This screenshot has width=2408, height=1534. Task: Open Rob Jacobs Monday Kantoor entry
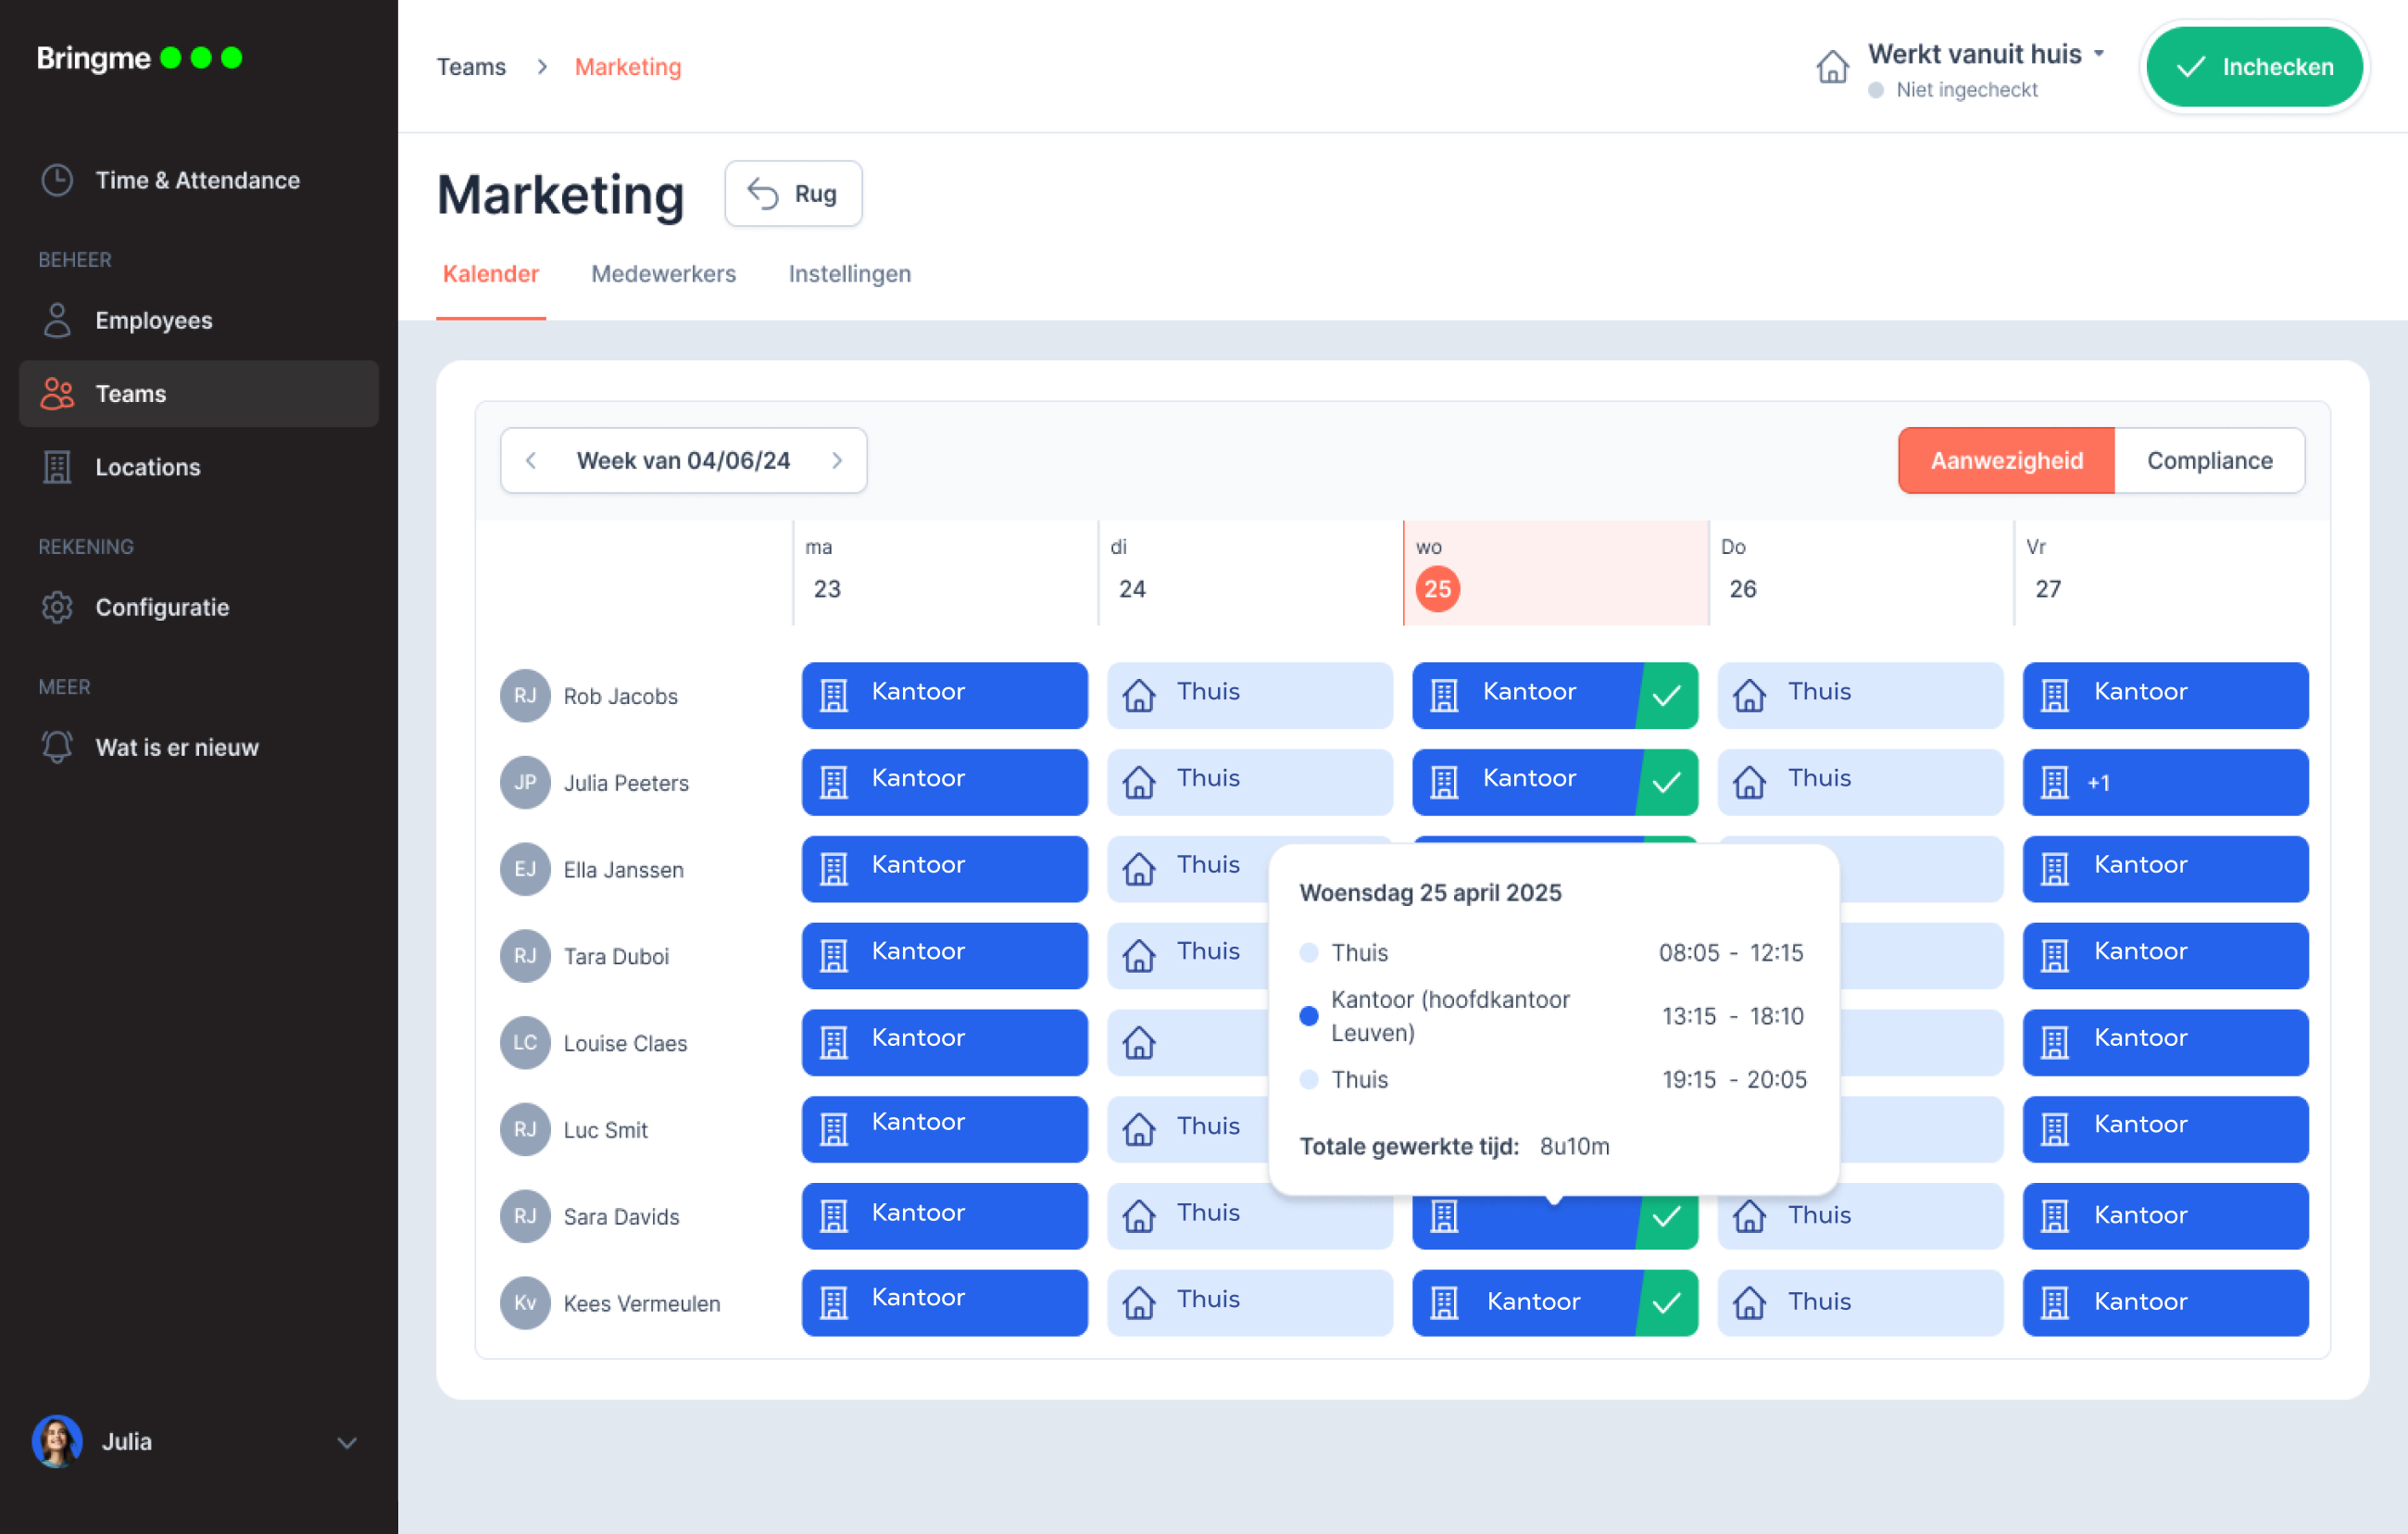click(944, 695)
